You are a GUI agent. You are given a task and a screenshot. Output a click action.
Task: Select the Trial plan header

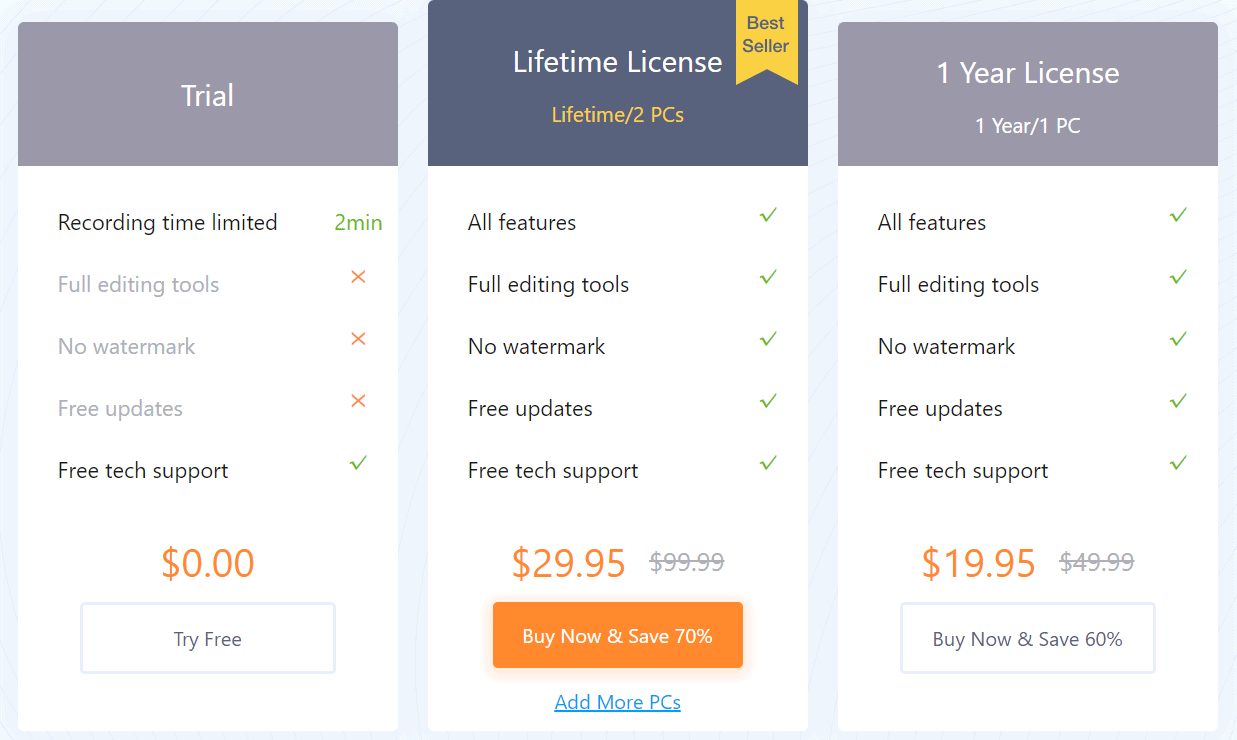(x=207, y=94)
